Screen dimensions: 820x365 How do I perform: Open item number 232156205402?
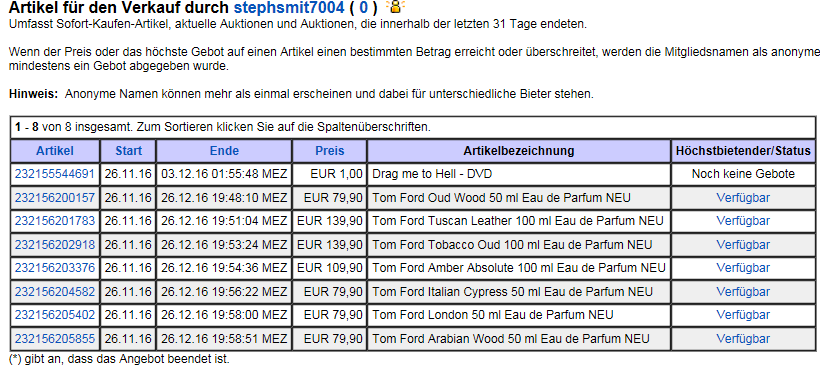55,315
